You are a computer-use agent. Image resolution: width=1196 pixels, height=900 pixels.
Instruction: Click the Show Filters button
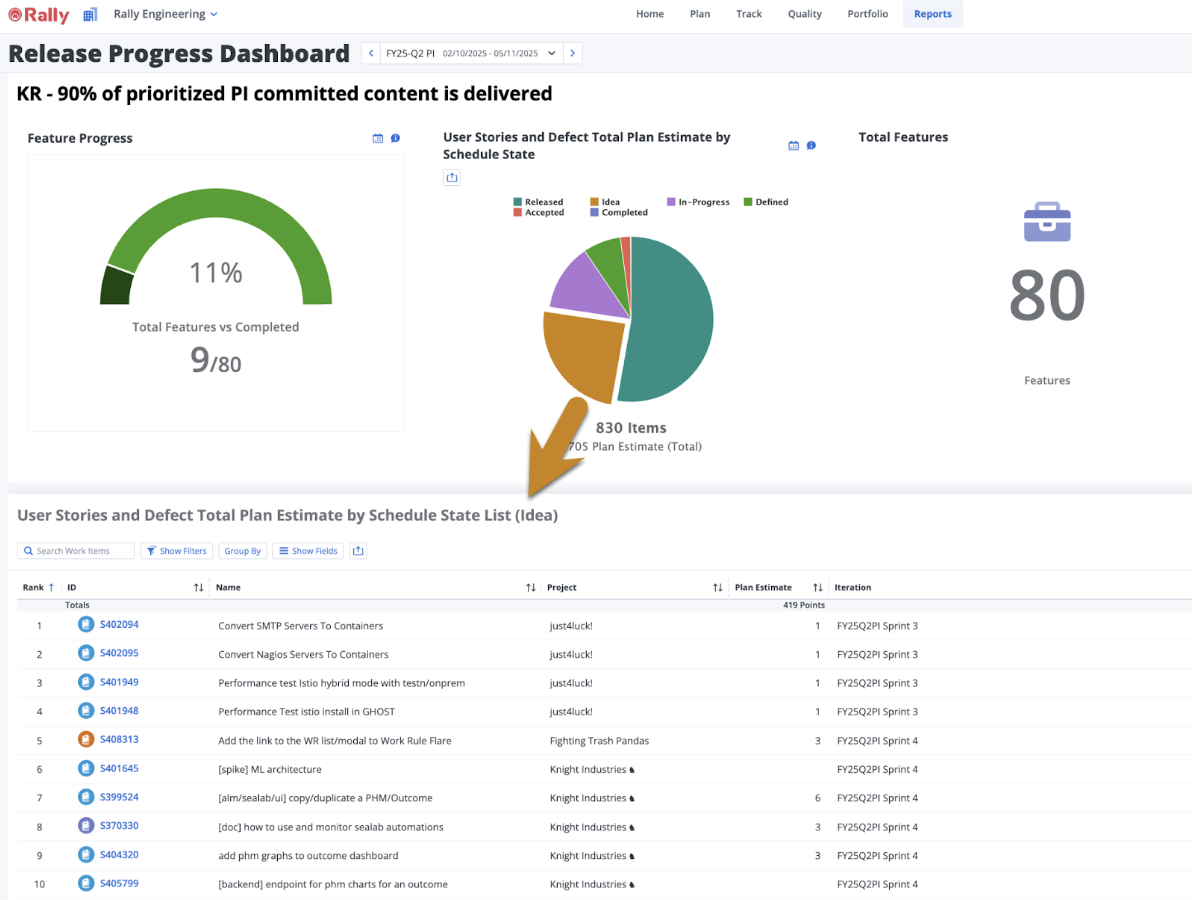tap(176, 551)
